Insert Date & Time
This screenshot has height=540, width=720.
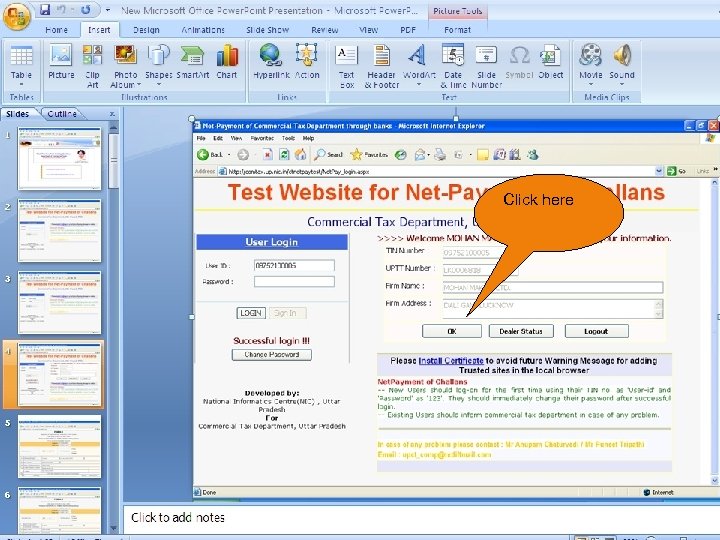tap(453, 67)
